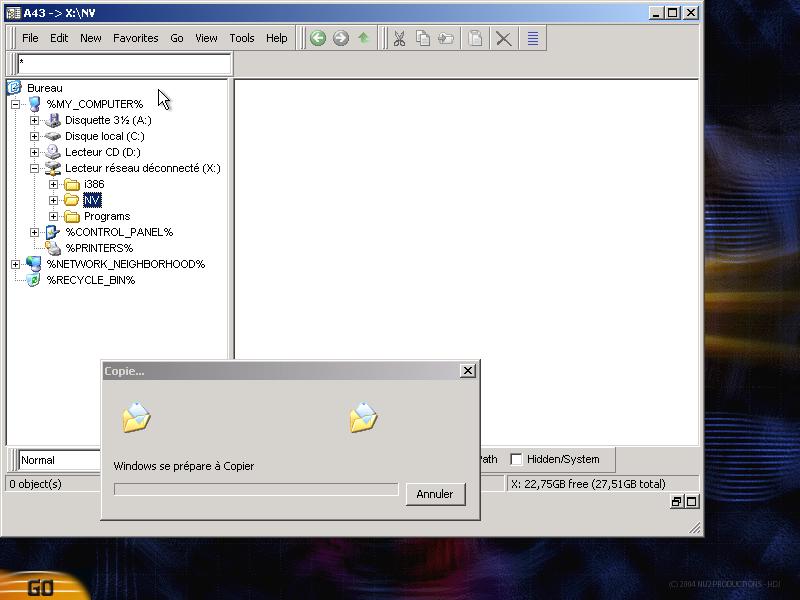Expand the Disquette 3½ (A:) node
Screen dimensions: 800x600
click(34, 120)
